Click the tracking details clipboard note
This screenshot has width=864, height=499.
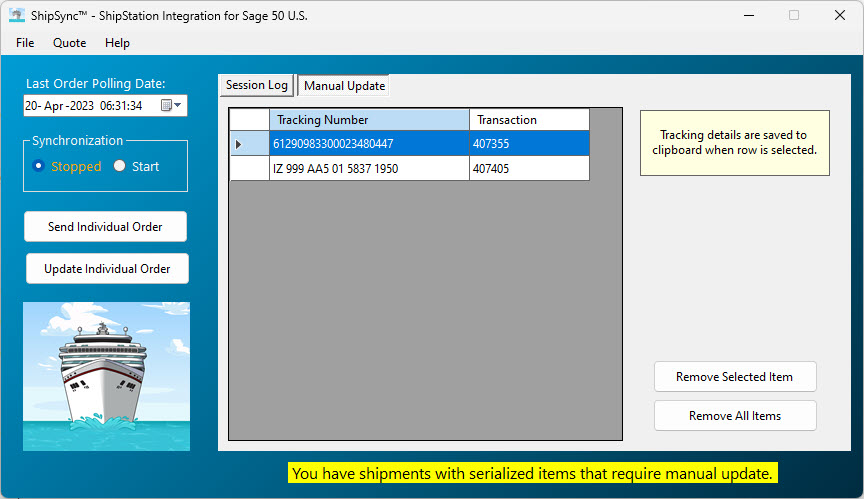(735, 143)
